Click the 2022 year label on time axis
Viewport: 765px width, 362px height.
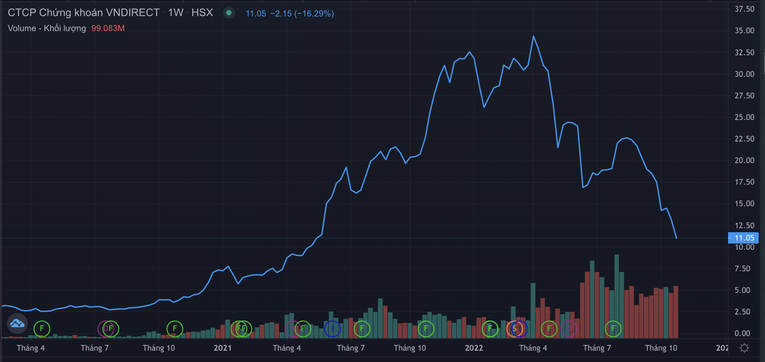(x=474, y=348)
